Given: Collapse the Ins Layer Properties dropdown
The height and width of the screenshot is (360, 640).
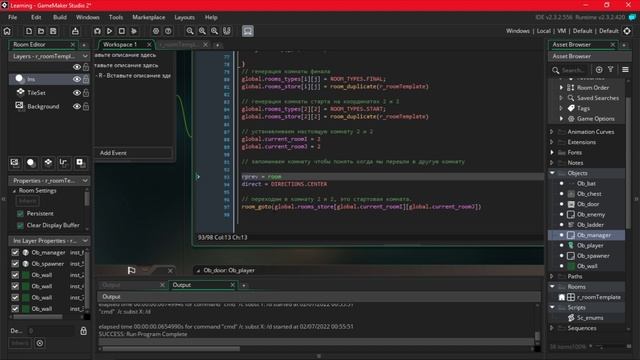Looking at the screenshot, I should pyautogui.click(x=85, y=241).
